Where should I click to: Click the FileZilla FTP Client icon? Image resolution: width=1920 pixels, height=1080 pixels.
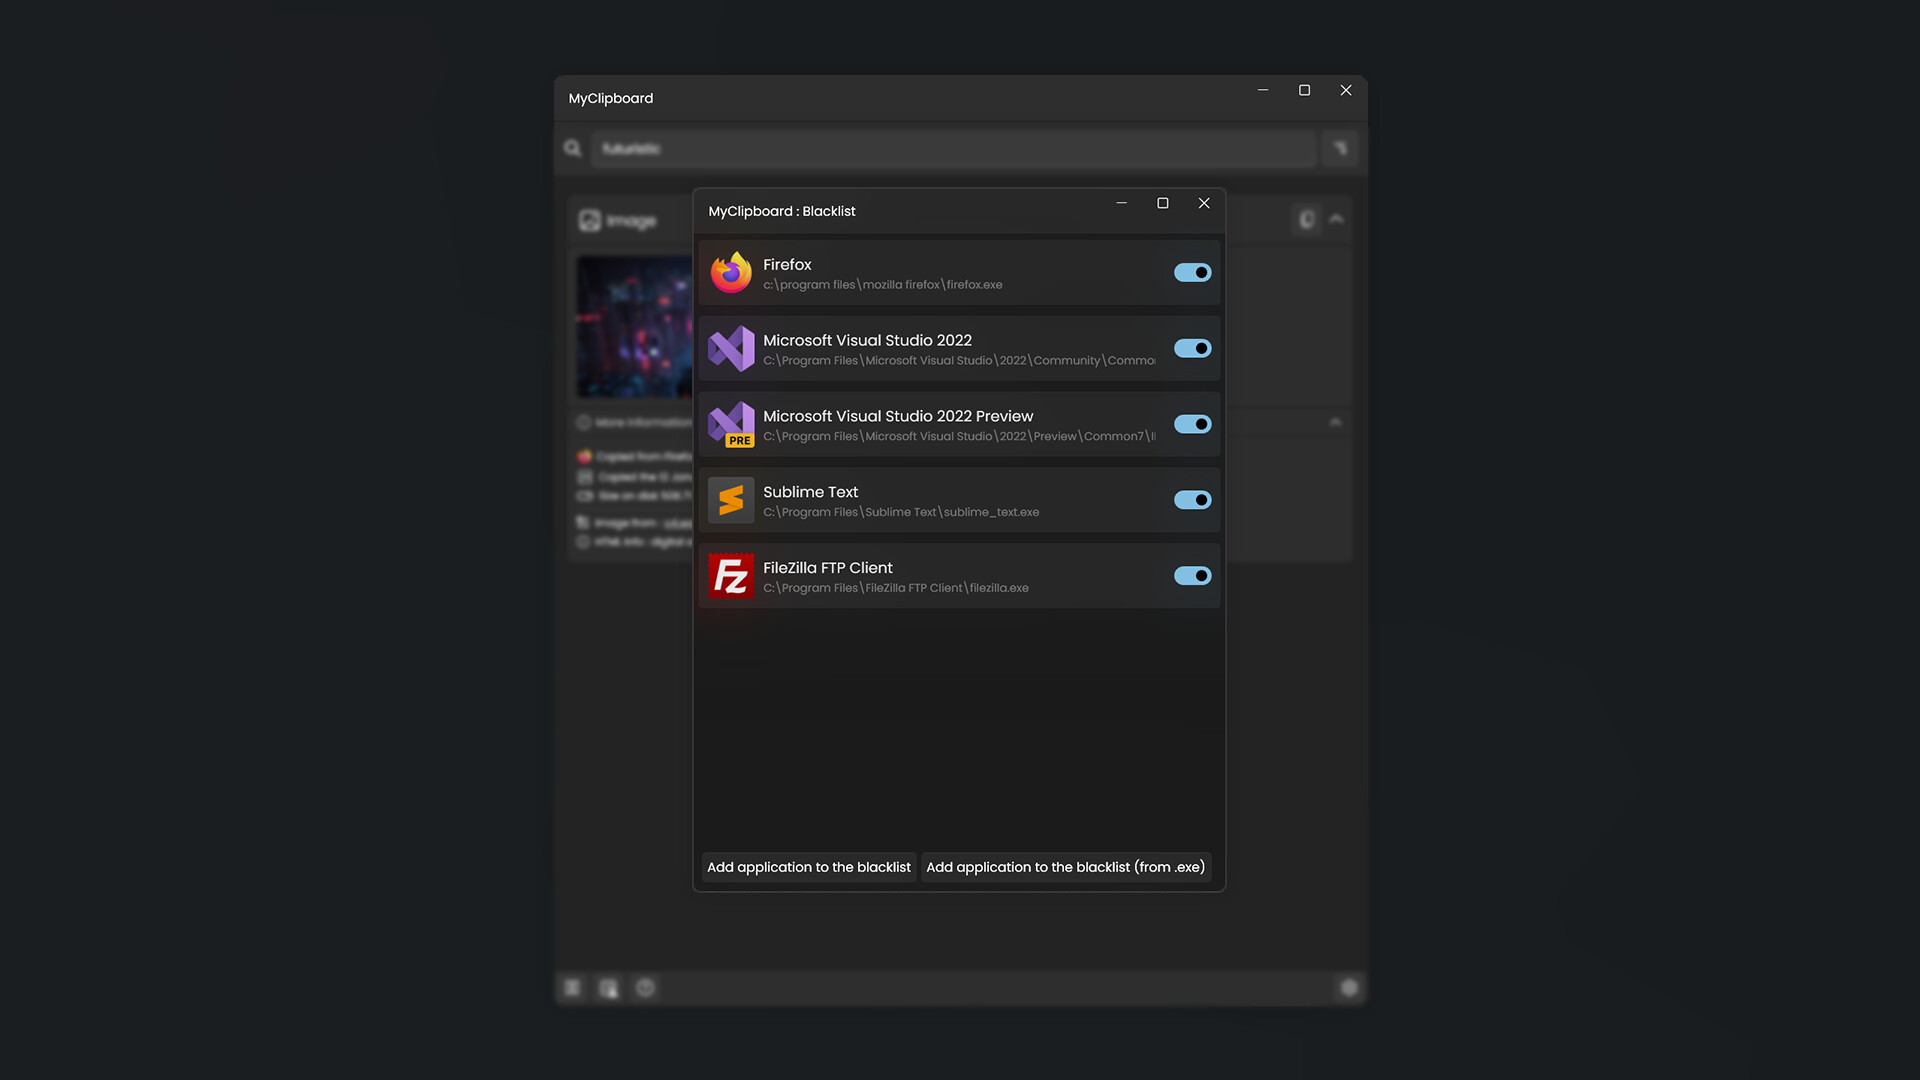731,576
